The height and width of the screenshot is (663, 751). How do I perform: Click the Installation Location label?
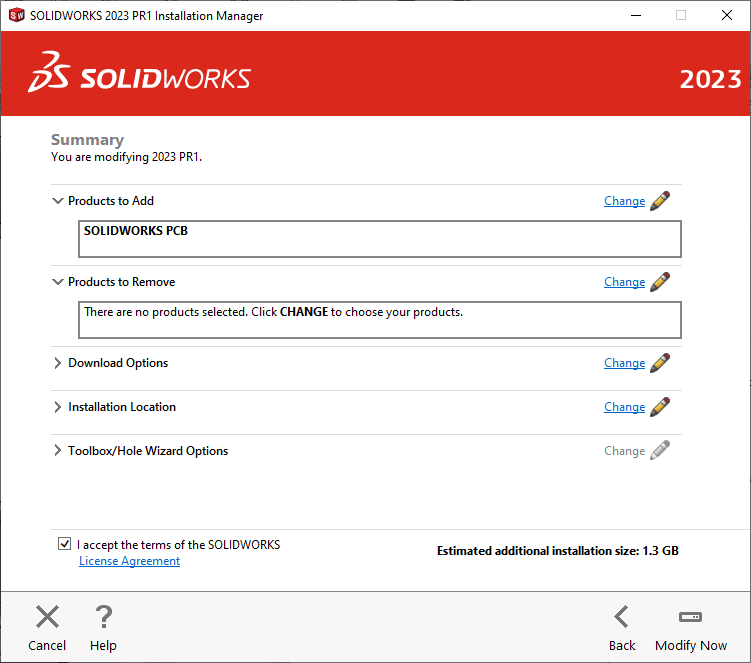[122, 407]
